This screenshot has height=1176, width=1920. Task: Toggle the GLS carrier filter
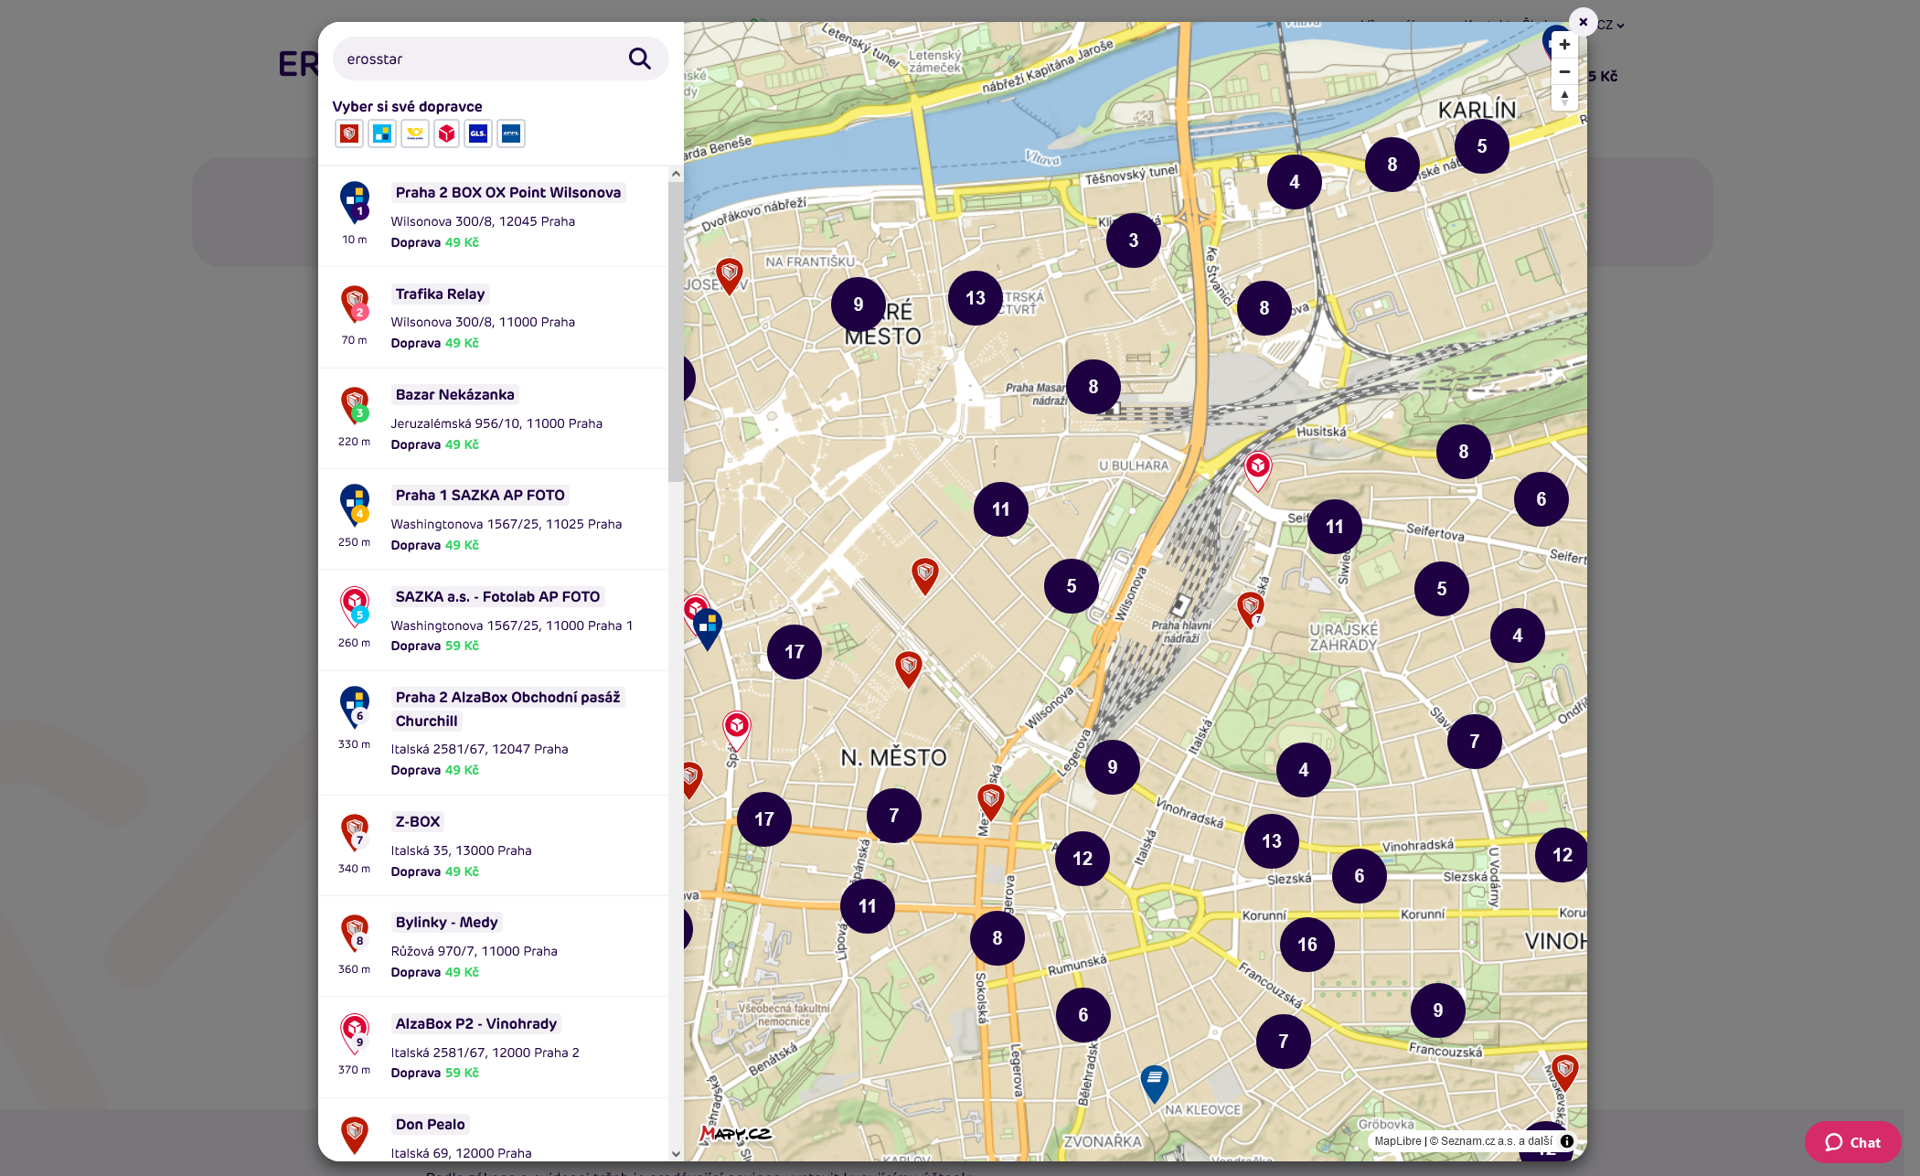click(x=479, y=133)
